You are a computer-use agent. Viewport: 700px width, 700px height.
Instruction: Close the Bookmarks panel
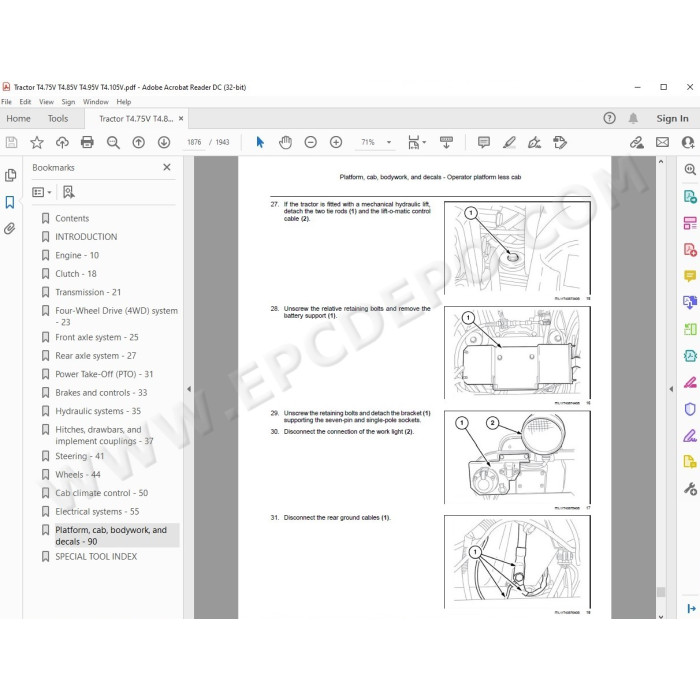(x=167, y=167)
